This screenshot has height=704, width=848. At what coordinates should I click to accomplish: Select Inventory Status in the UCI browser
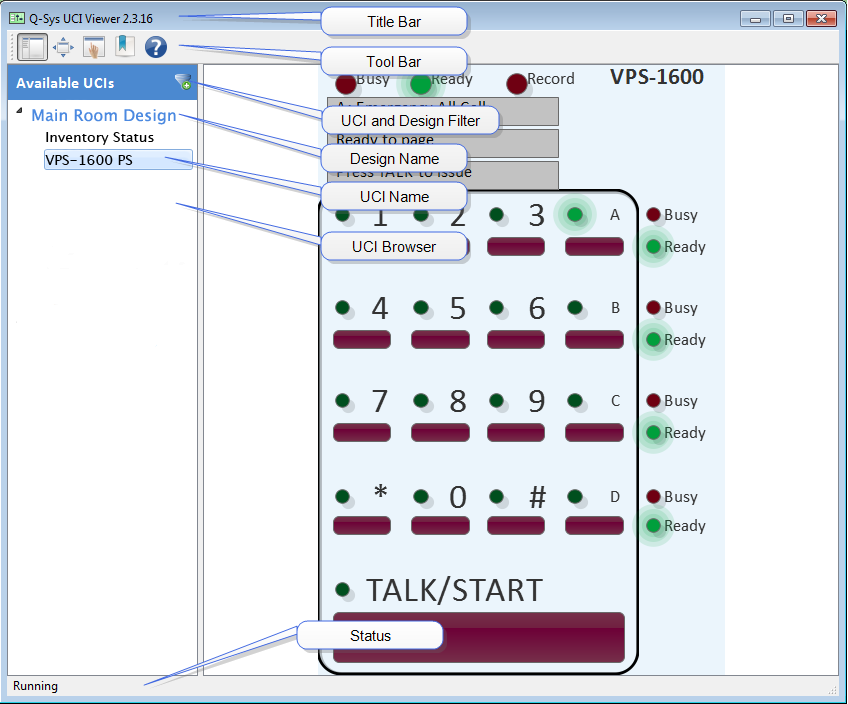click(x=100, y=137)
